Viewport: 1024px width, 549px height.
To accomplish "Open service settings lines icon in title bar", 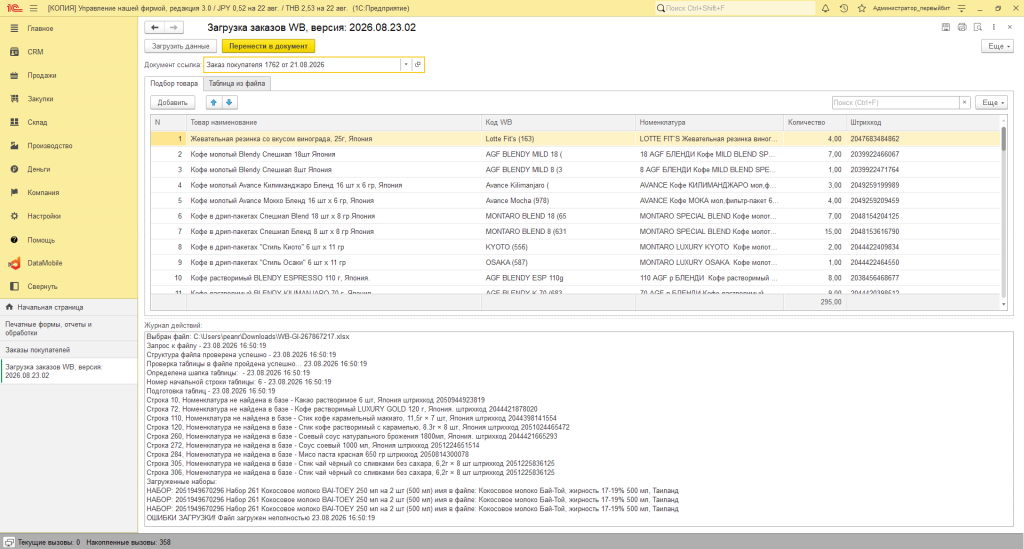I will tap(961, 8).
